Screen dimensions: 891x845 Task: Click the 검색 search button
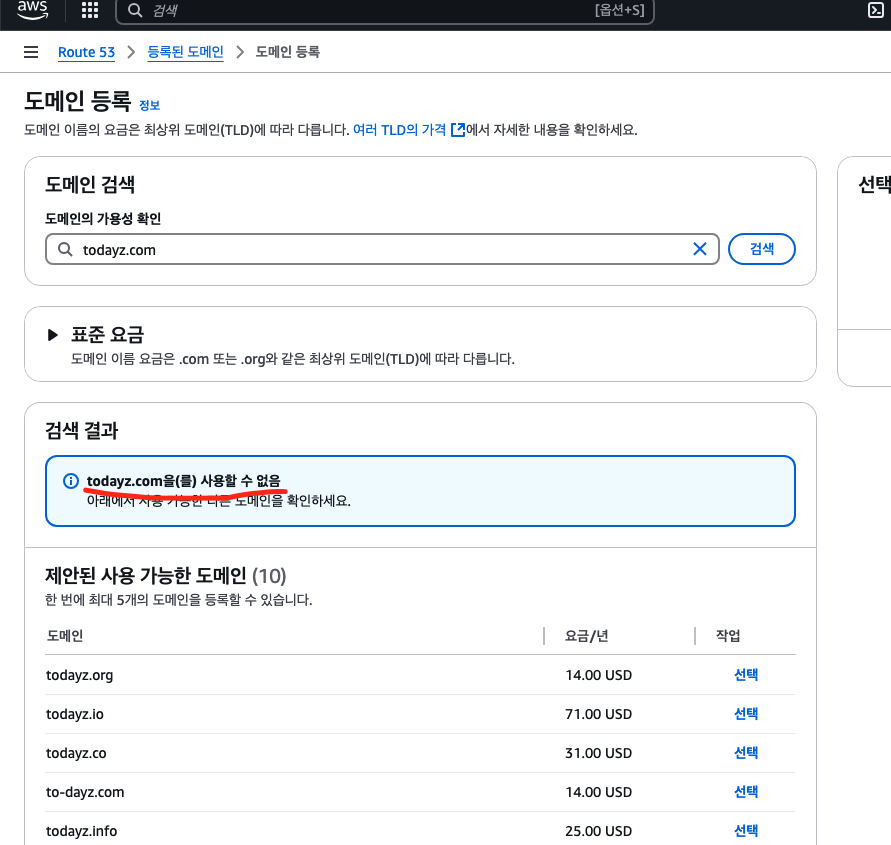(761, 249)
